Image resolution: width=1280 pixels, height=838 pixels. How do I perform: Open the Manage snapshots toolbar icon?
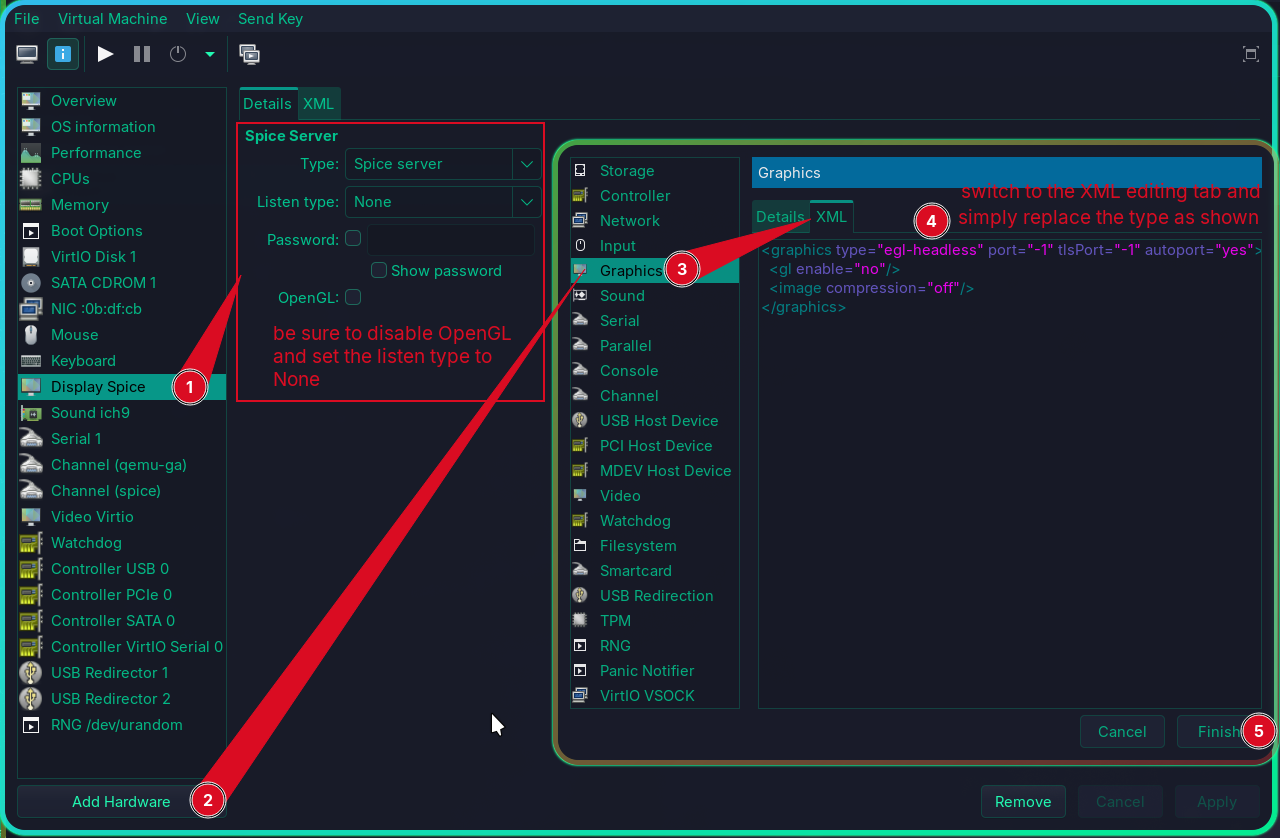click(250, 54)
